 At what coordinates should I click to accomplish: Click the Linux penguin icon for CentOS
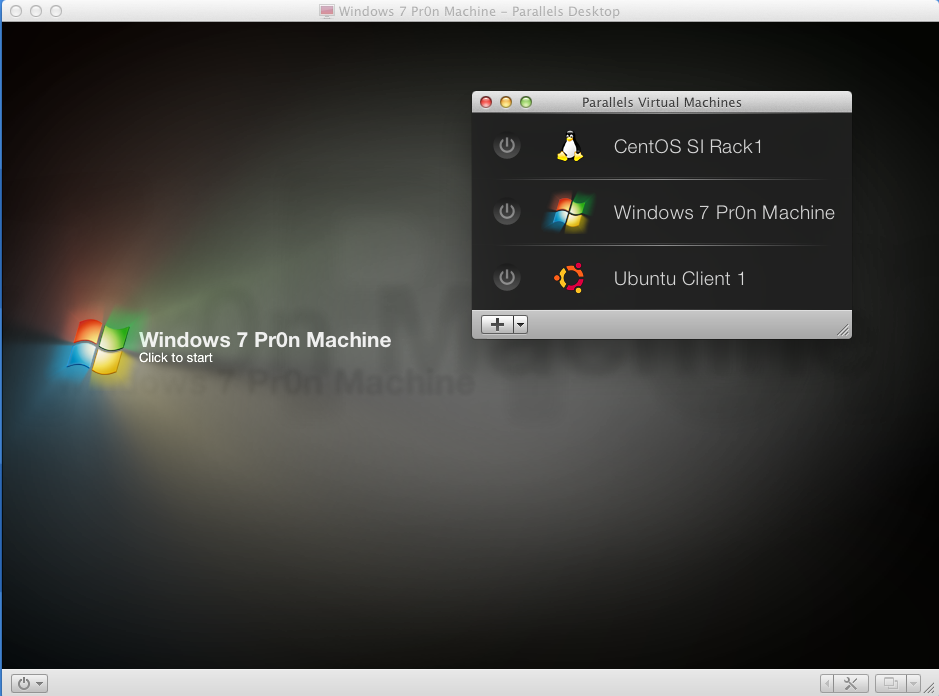click(570, 146)
